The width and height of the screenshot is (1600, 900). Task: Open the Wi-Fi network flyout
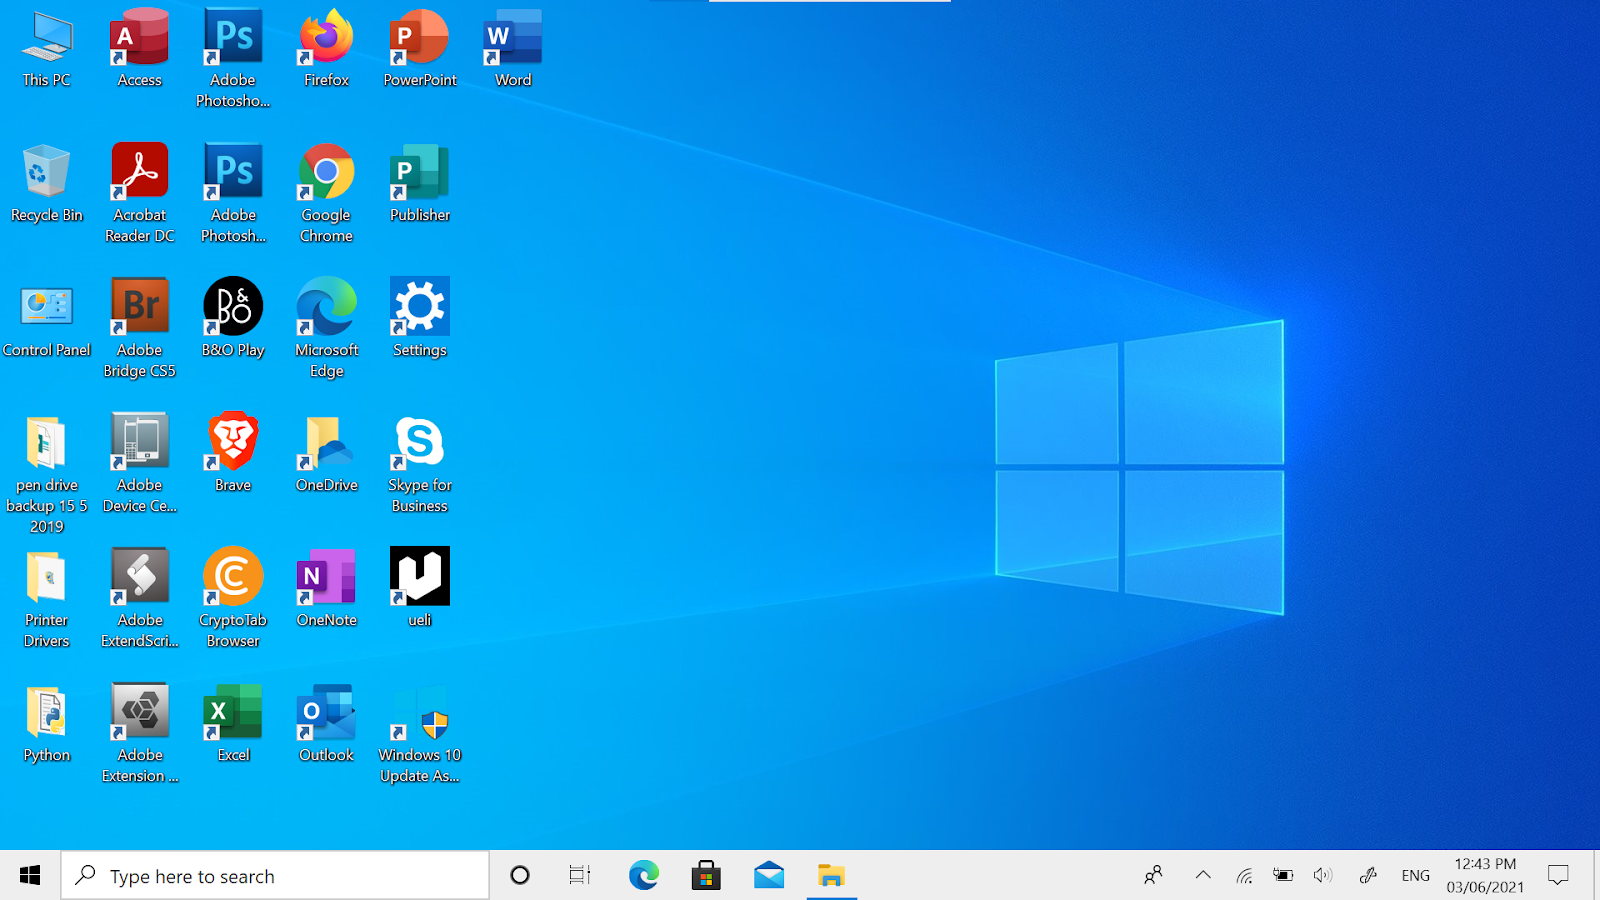[x=1244, y=876]
